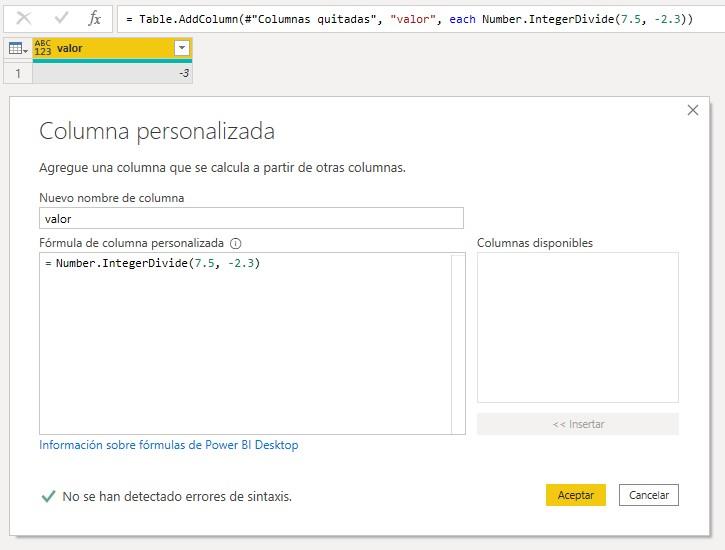
Task: Confirm with the Aceptar button
Action: point(575,495)
